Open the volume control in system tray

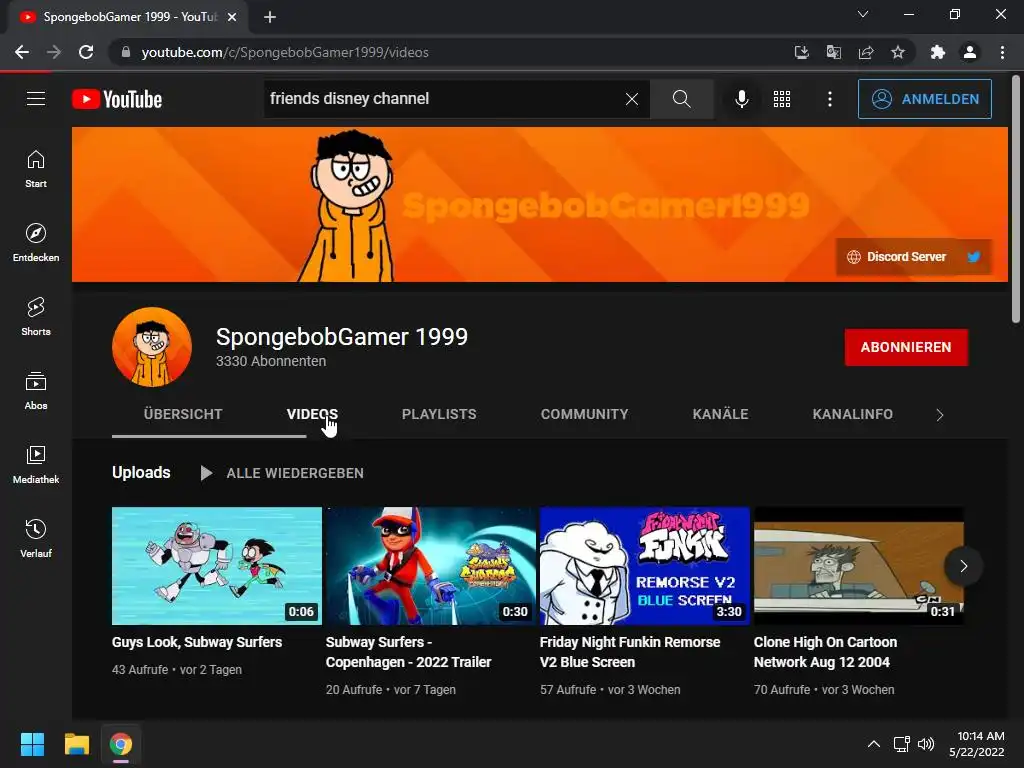926,744
